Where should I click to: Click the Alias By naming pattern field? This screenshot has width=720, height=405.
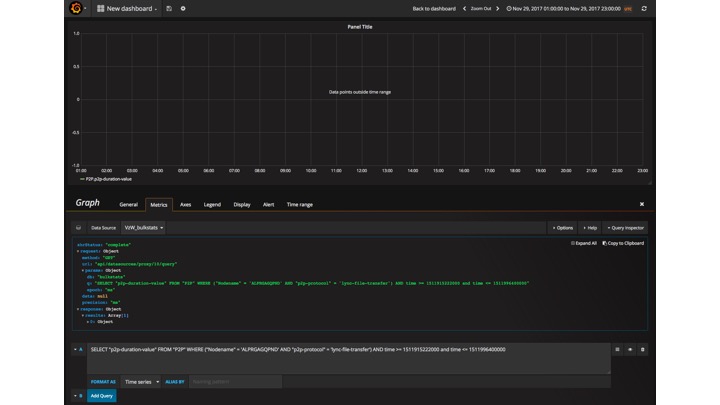point(235,381)
